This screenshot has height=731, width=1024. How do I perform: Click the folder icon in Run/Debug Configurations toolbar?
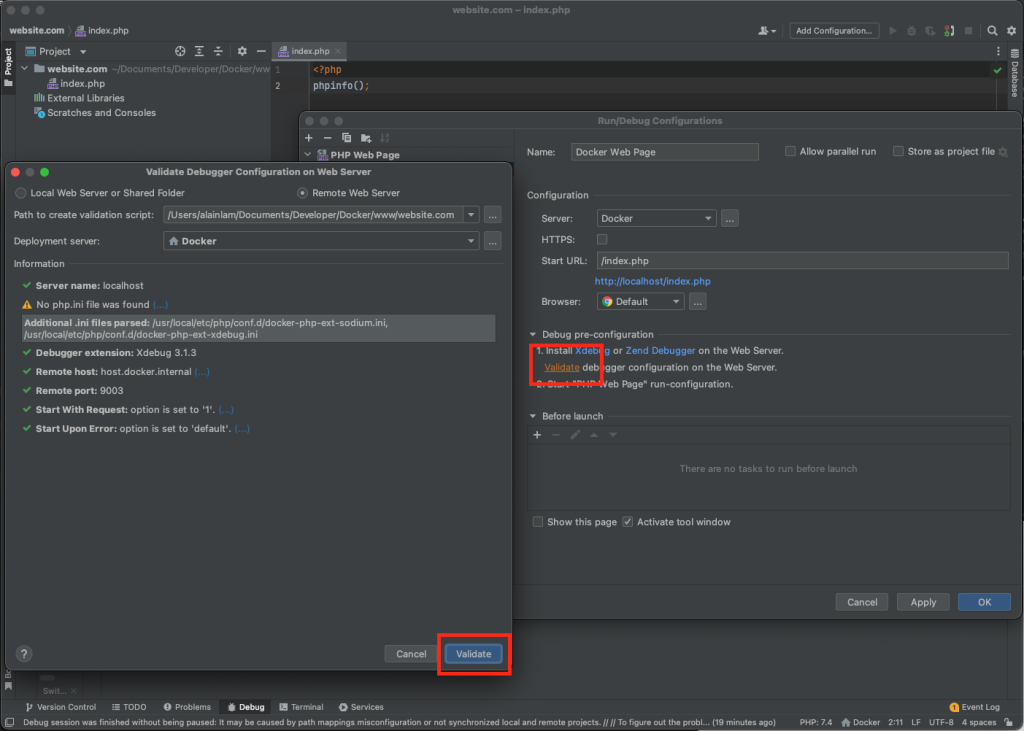pyautogui.click(x=366, y=138)
